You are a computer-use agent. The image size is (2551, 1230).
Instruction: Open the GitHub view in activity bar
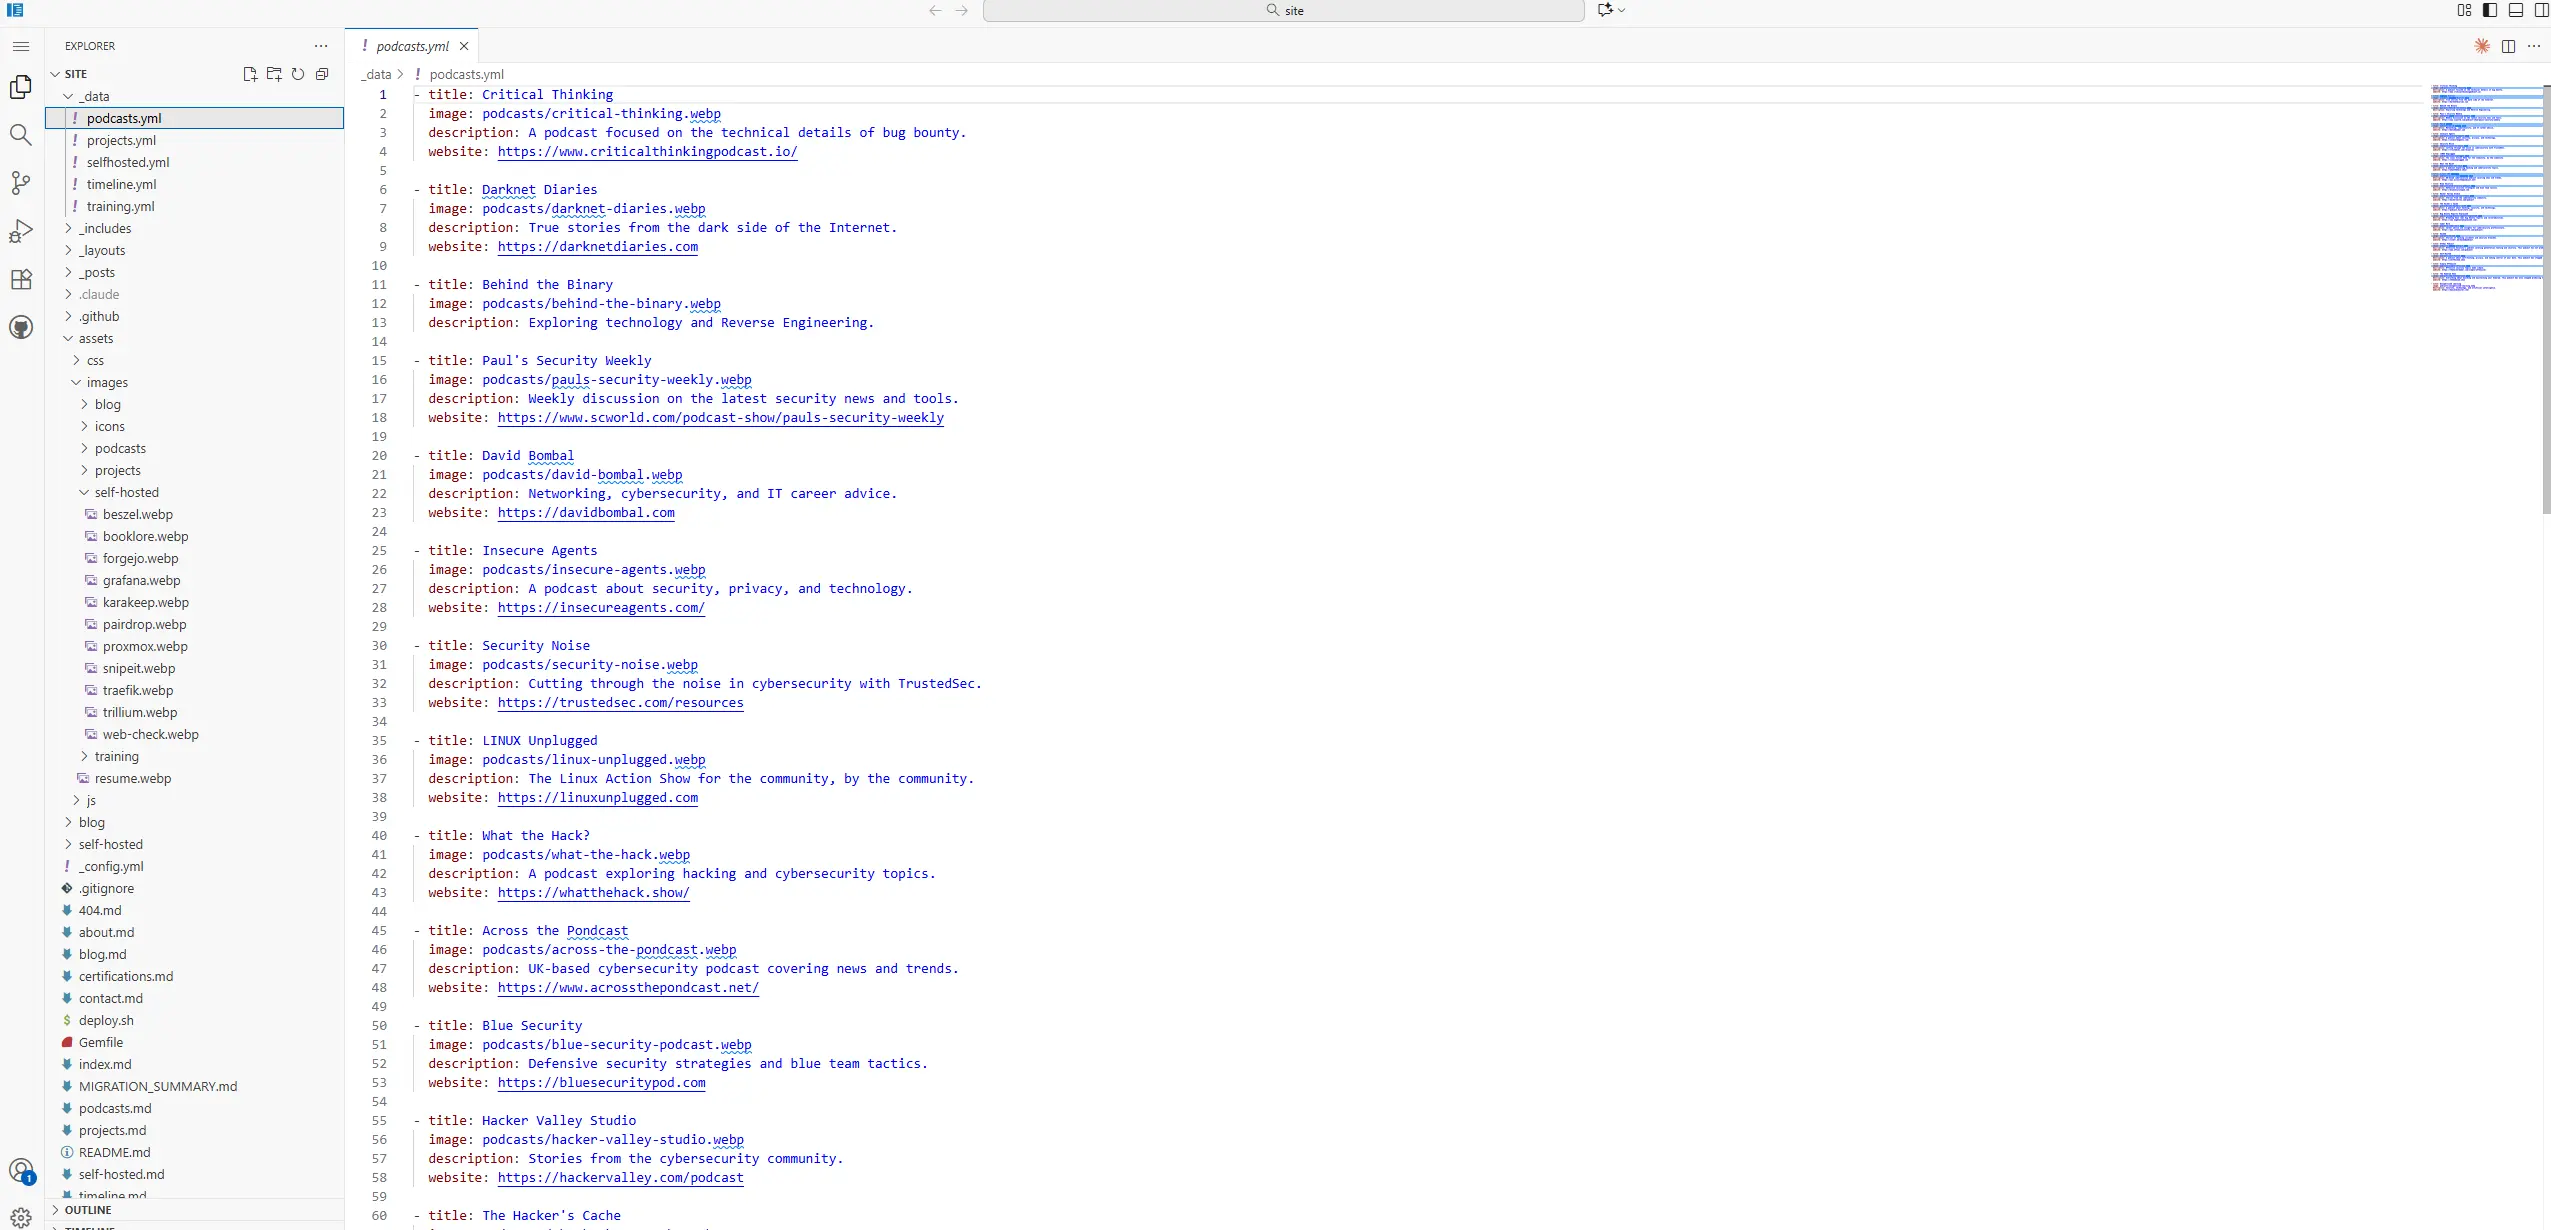(21, 327)
